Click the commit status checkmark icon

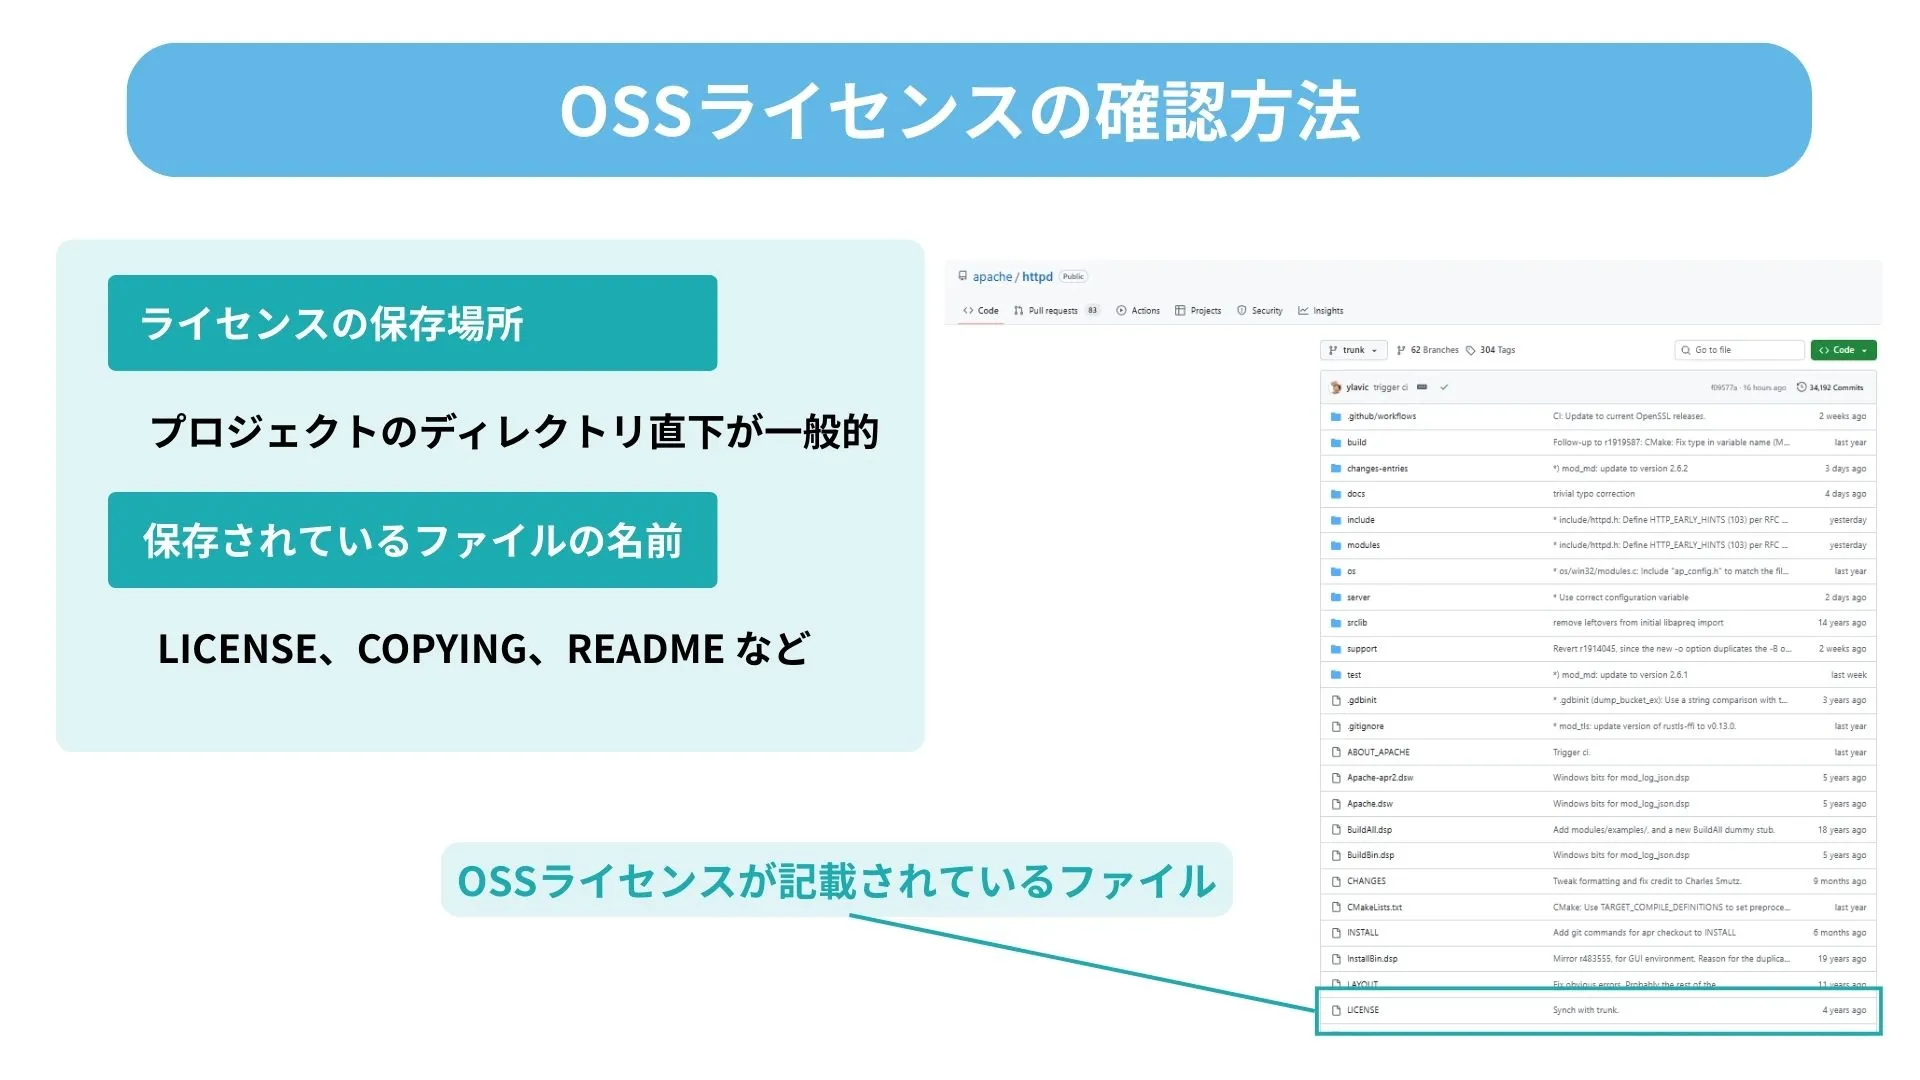click(x=1444, y=388)
